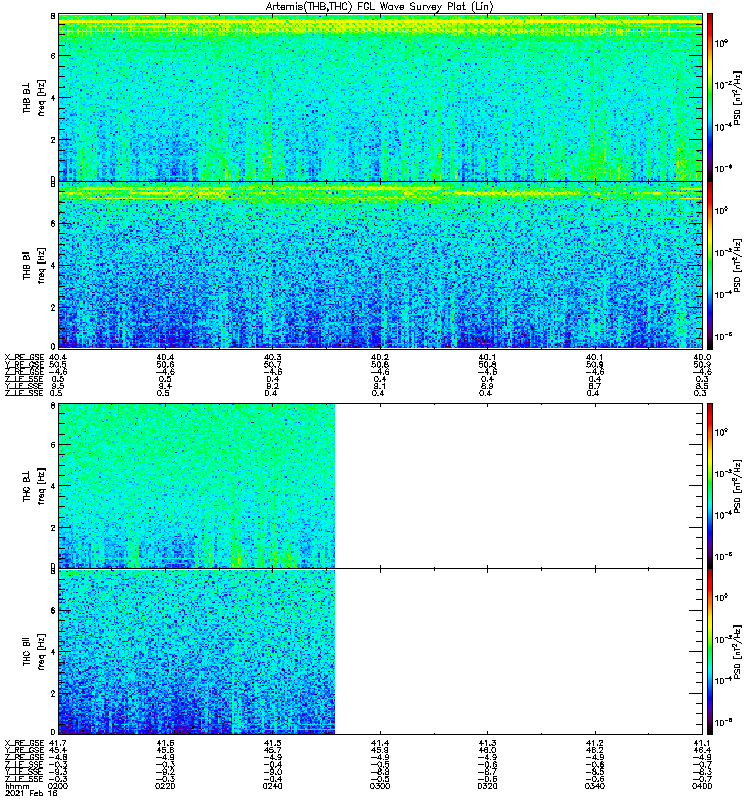Screen dimensions: 750x800
Task: Select the THC B-perpendicular spectrogram data region
Action: [196, 485]
